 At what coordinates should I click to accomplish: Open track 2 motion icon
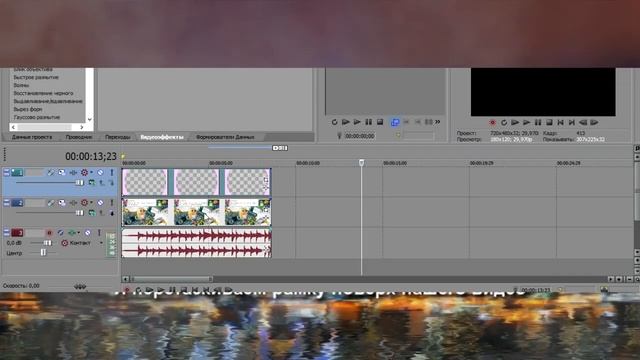pos(62,203)
